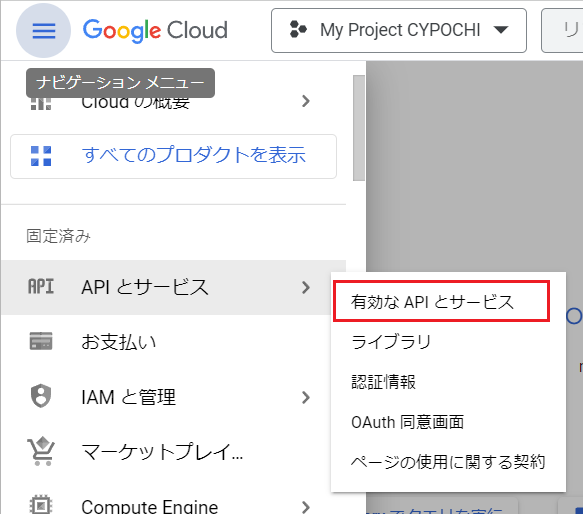Expand the Compute Engine chevron
Screen dimensions: 583x514
coord(306,507)
